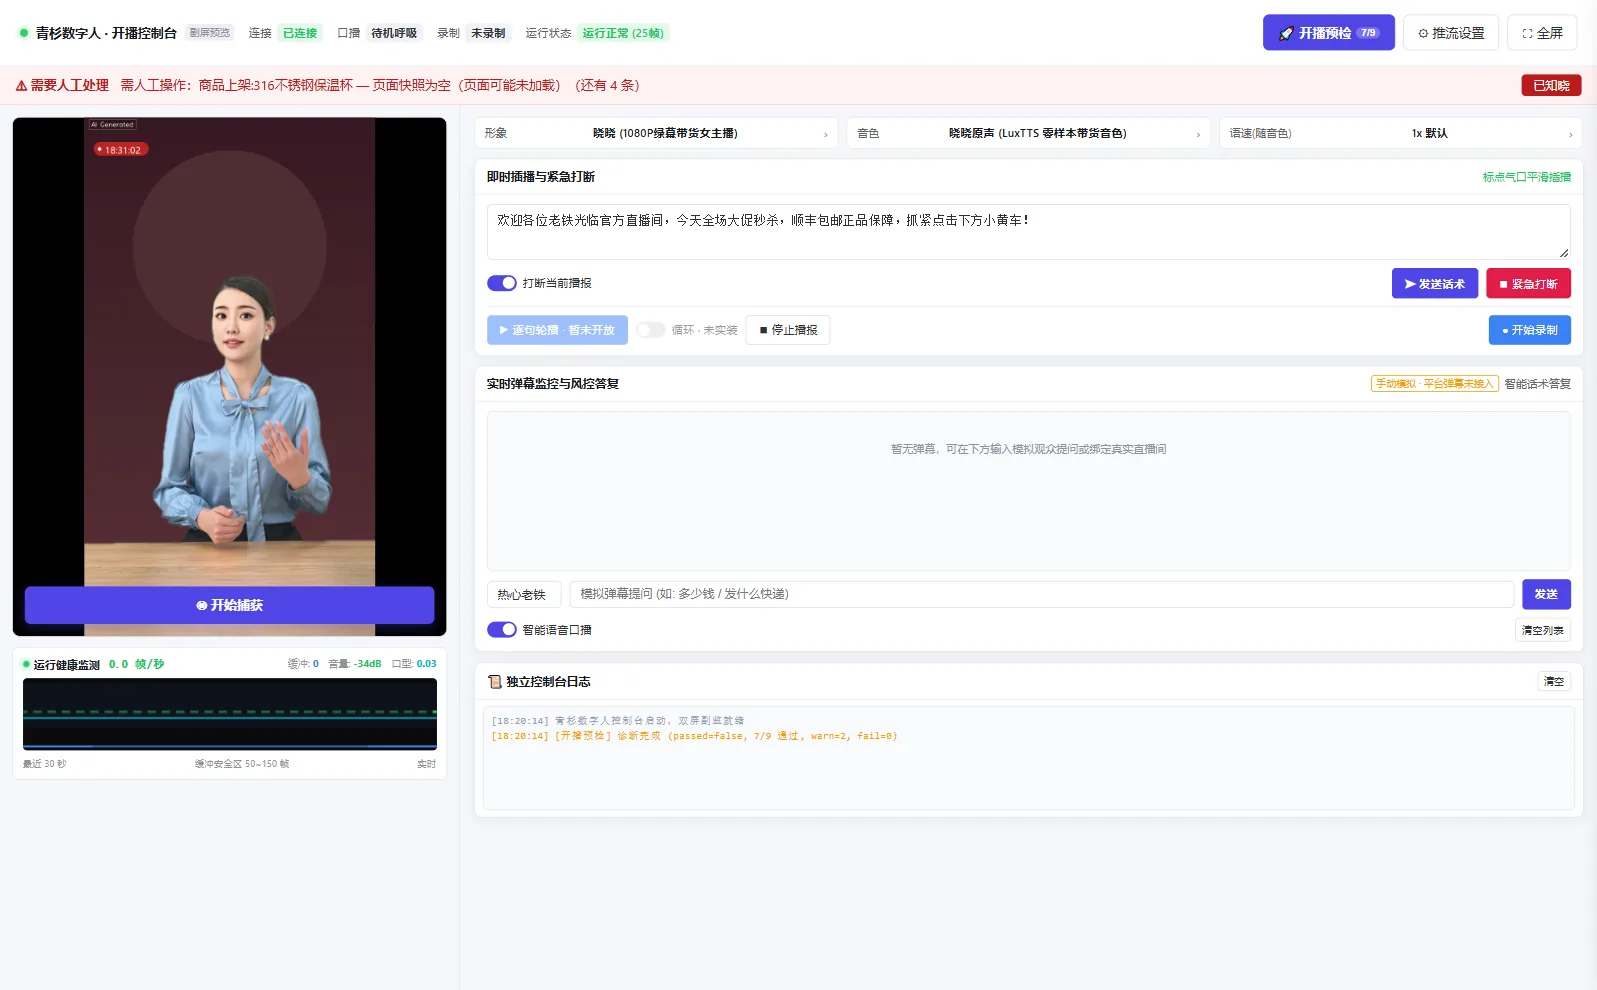Click into the script text area
This screenshot has width=1597, height=990.
coord(1029,232)
